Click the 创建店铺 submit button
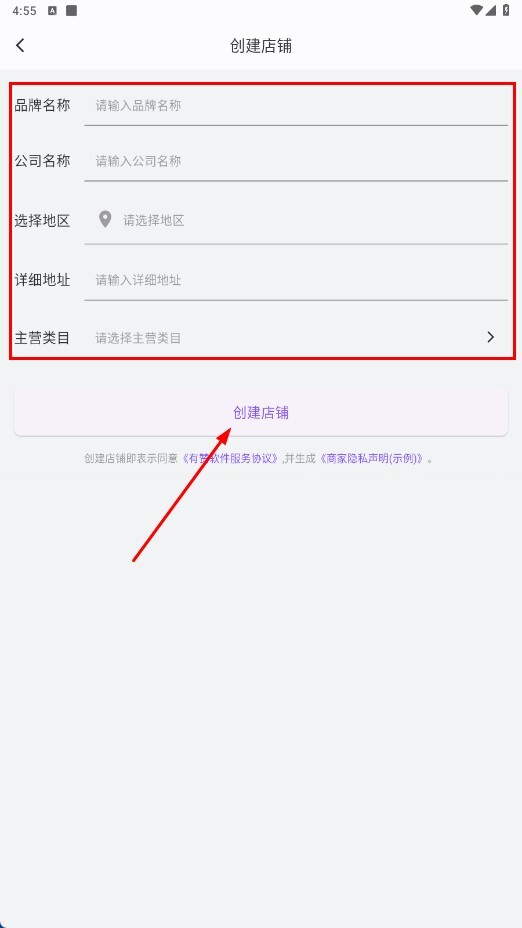 point(261,413)
